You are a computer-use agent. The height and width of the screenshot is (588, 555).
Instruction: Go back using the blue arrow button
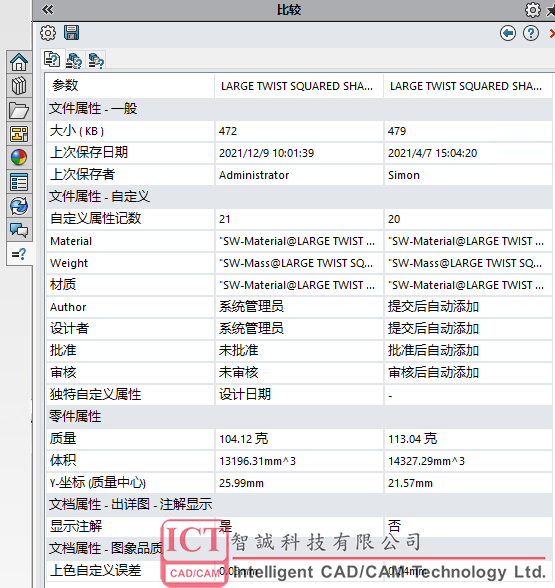507,33
